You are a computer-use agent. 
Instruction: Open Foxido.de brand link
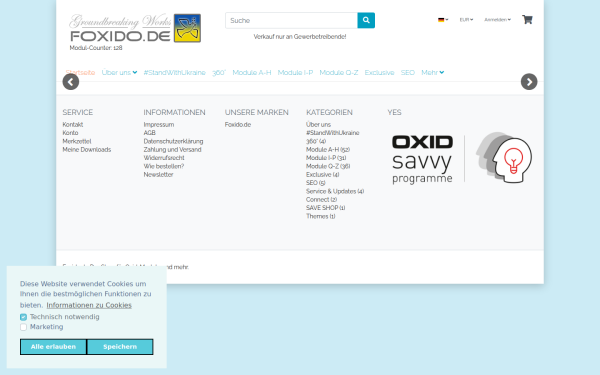click(238, 124)
